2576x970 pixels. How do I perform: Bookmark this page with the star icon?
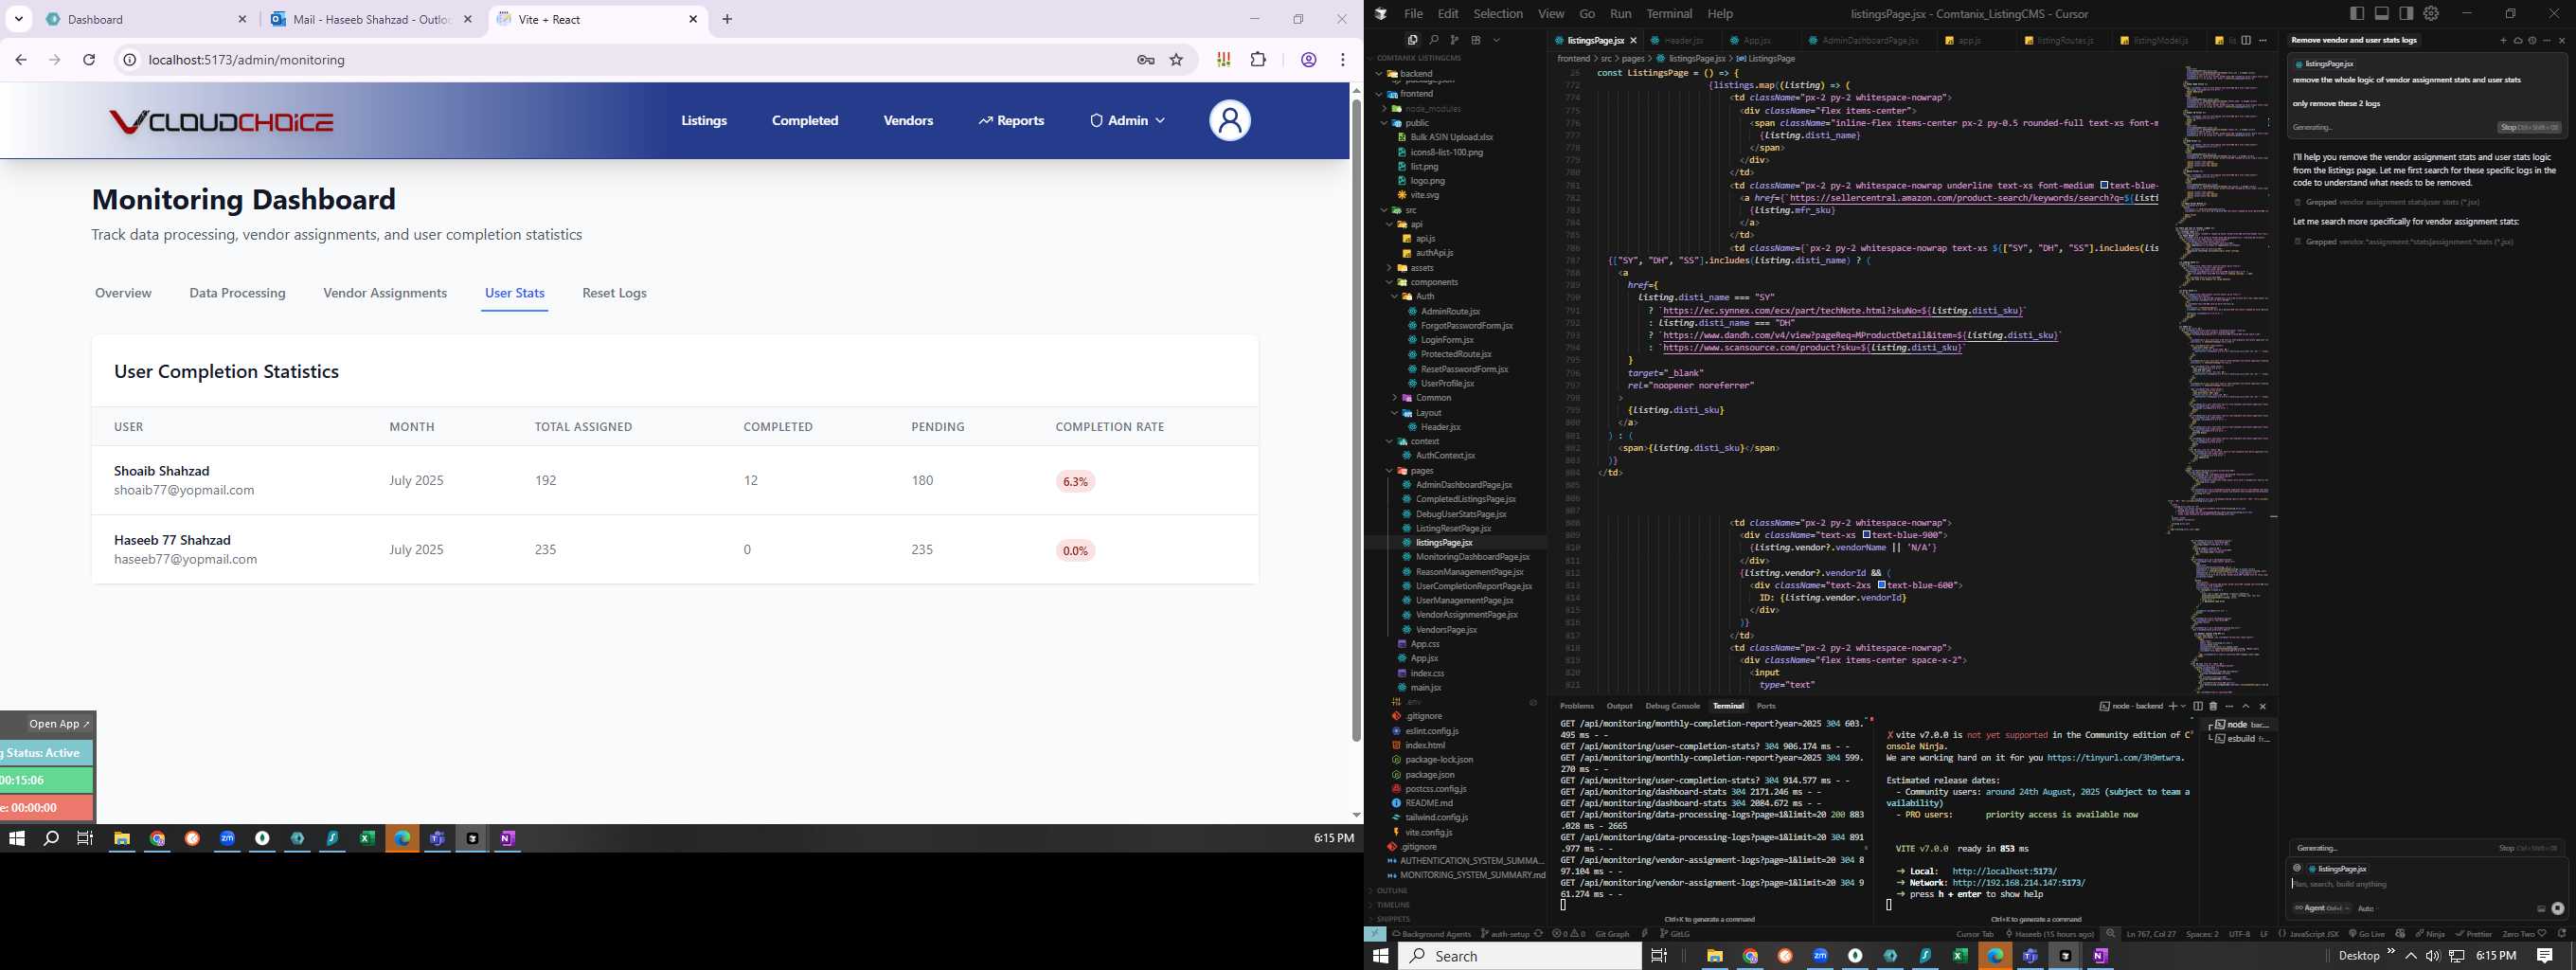coord(1176,60)
